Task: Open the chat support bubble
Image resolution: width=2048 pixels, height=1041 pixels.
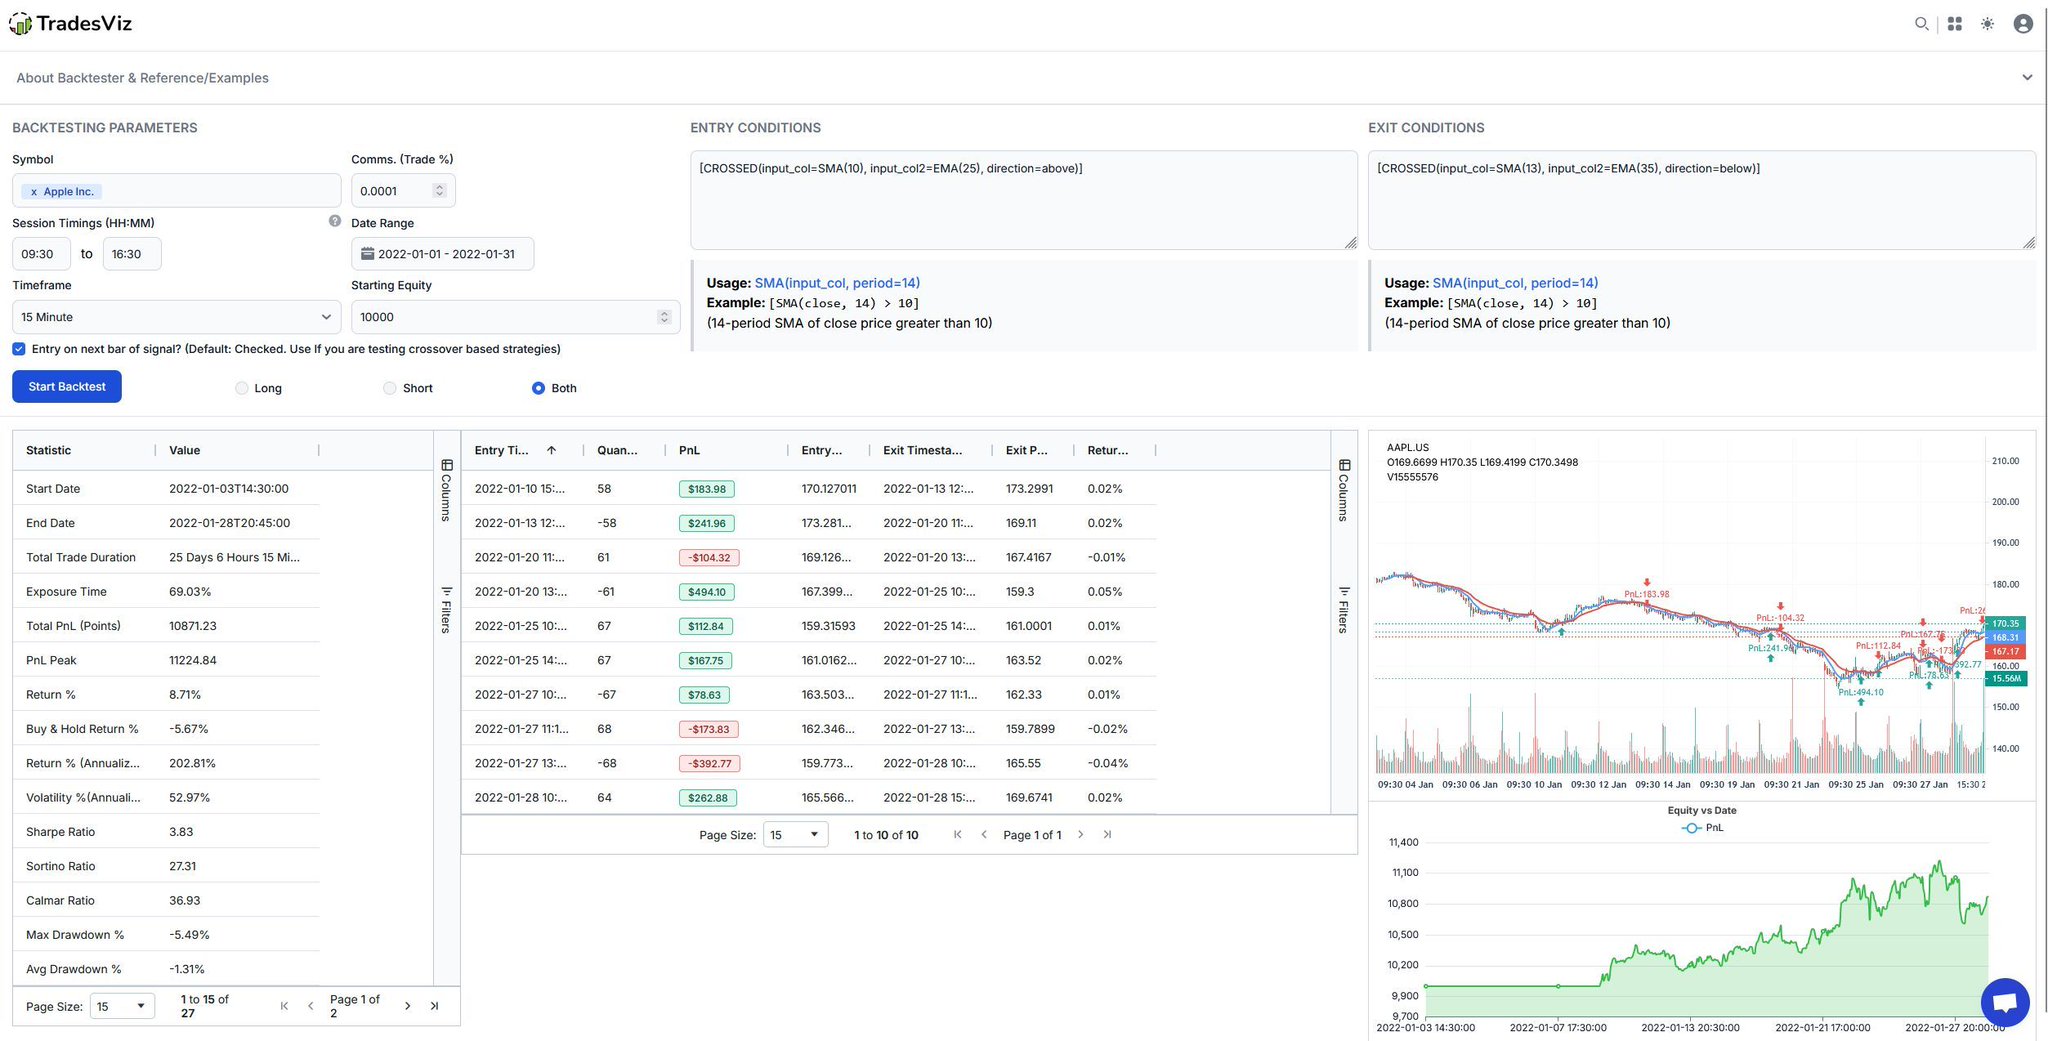Action: (x=2005, y=1002)
